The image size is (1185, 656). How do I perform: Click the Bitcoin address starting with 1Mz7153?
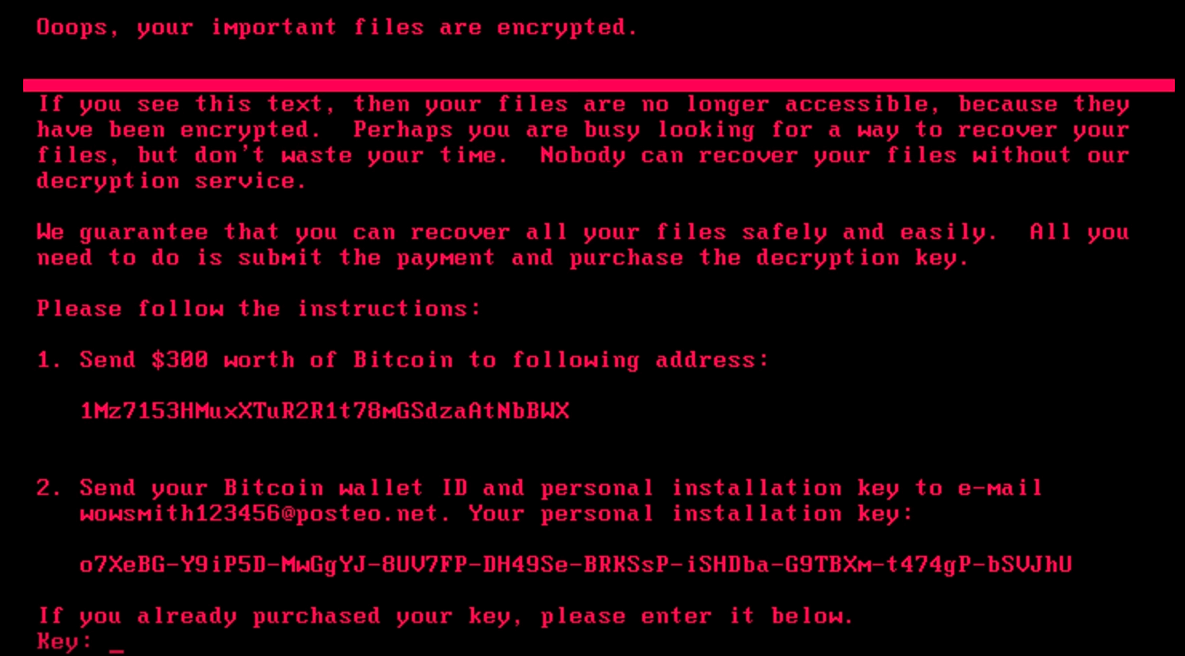324,411
